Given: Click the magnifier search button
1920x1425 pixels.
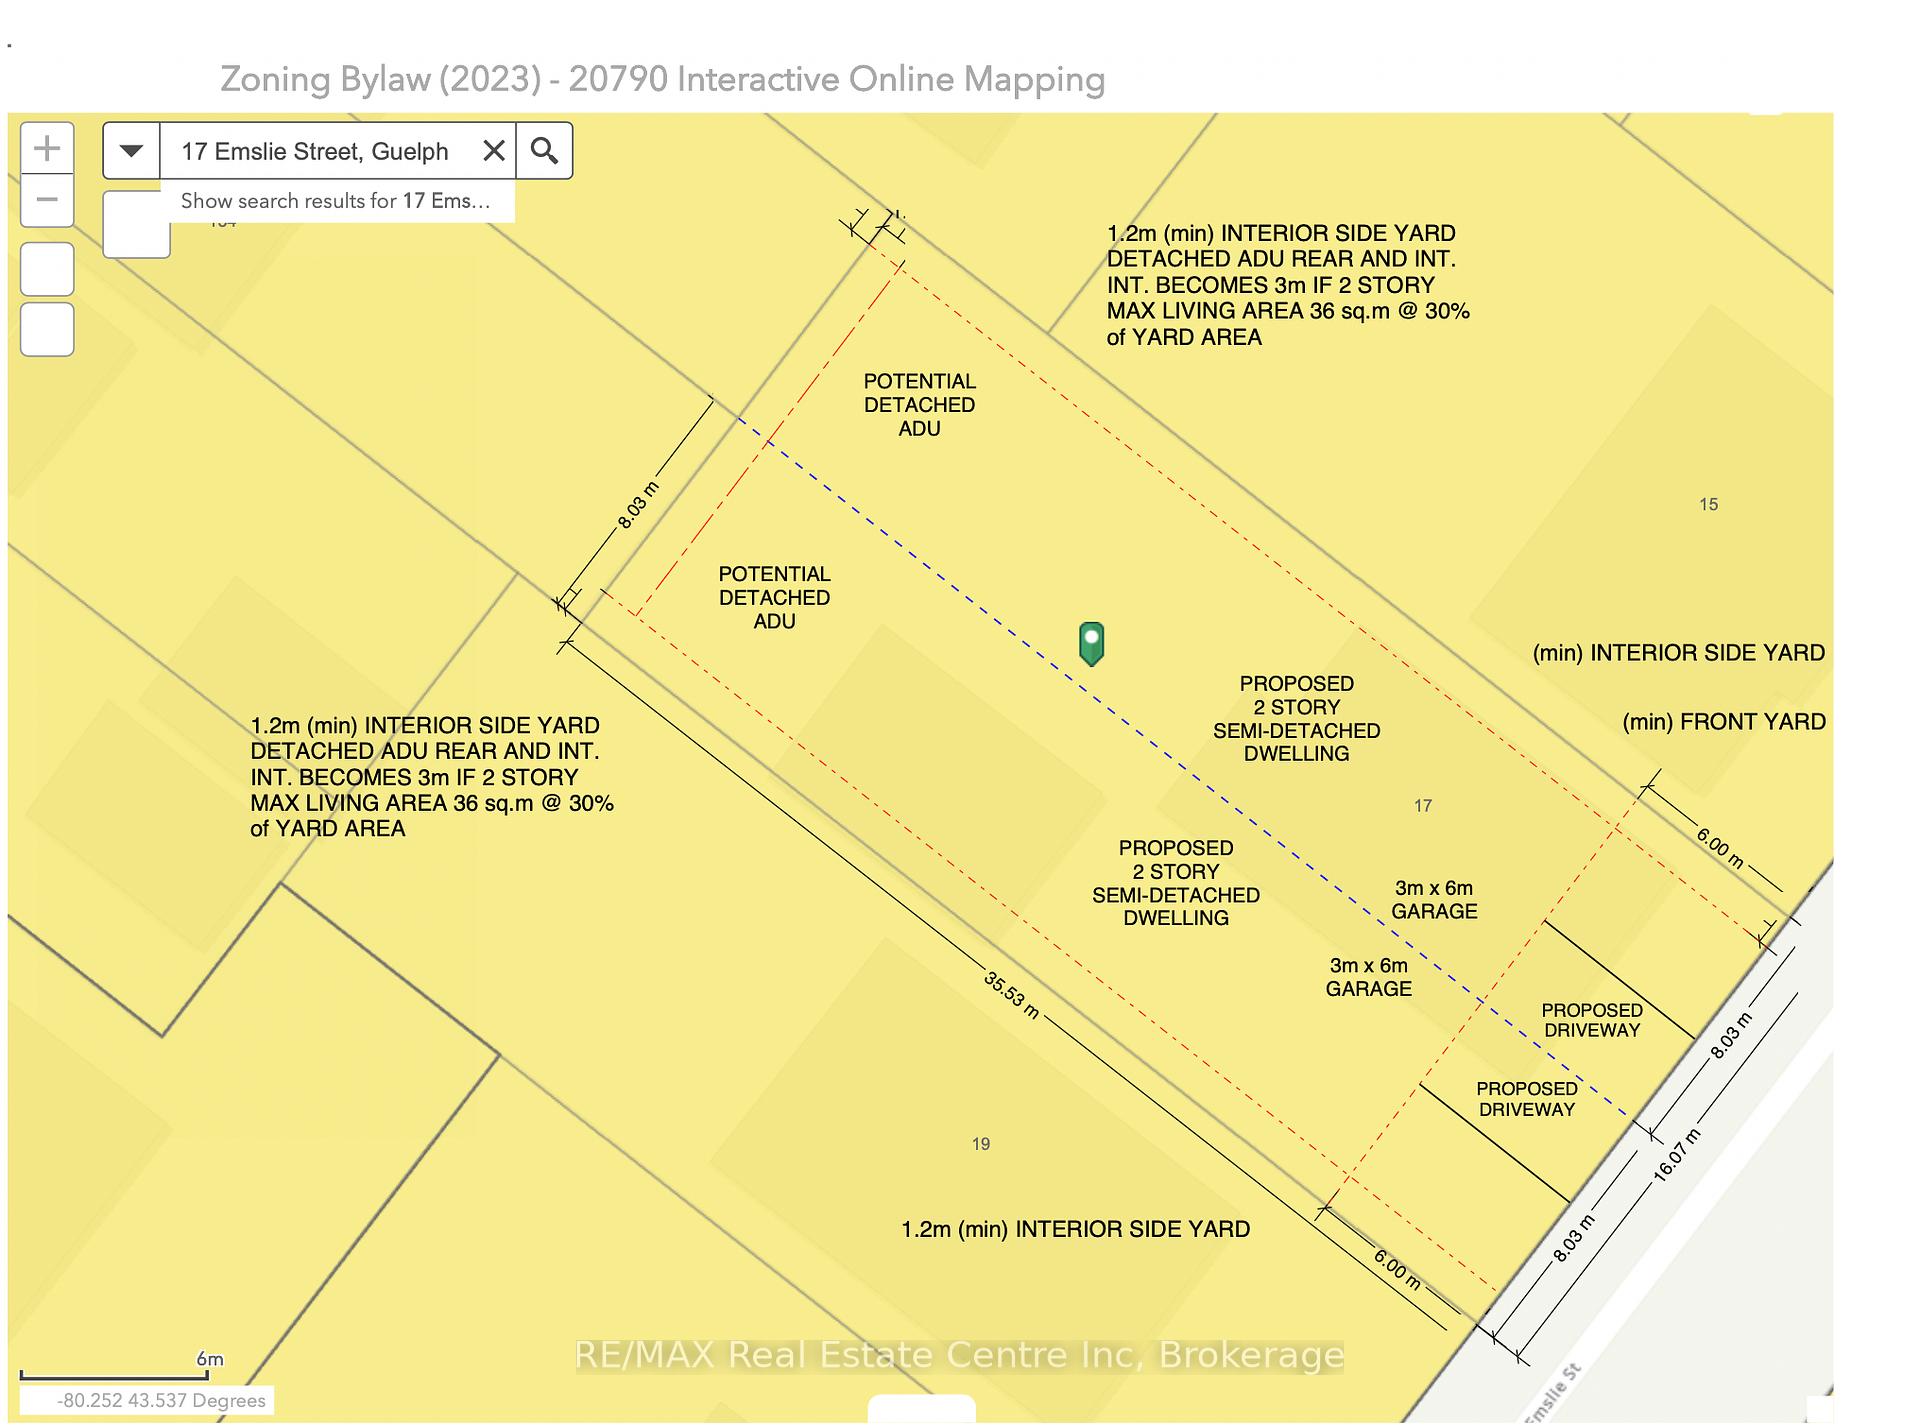Looking at the screenshot, I should 544,151.
